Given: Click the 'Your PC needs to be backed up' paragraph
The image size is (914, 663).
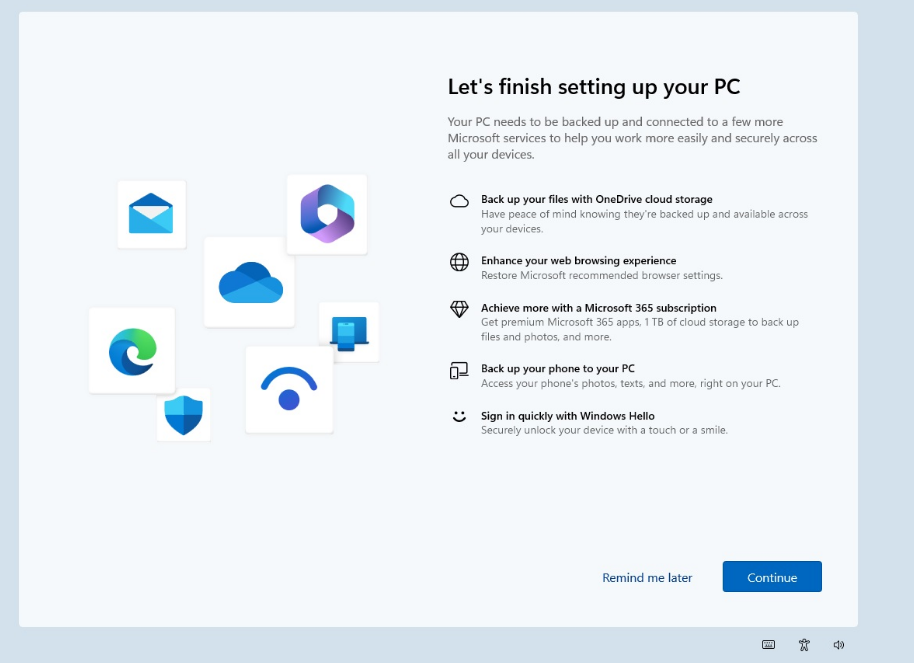Looking at the screenshot, I should tap(632, 138).
